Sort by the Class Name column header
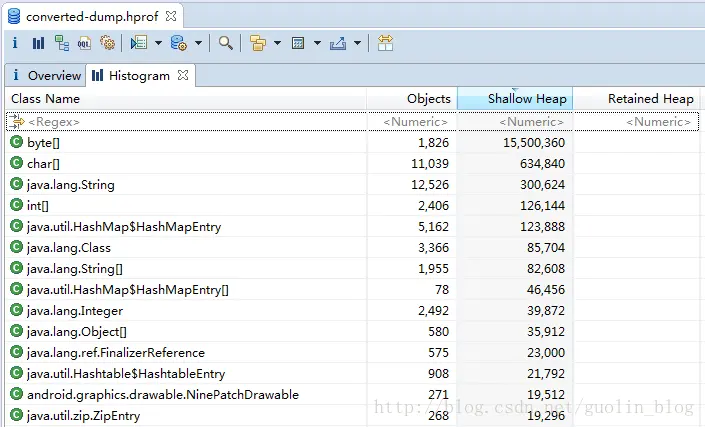The width and height of the screenshot is (705, 427). tap(186, 98)
